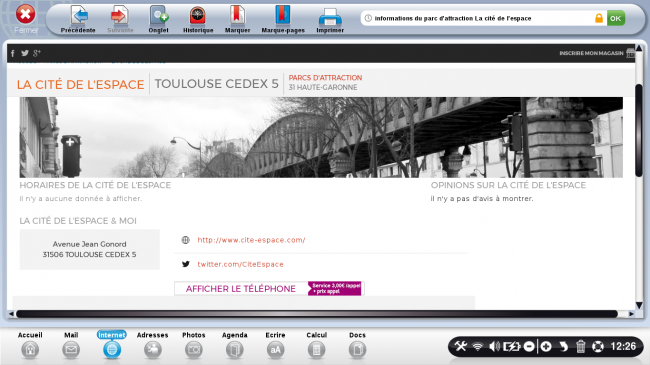
Task: Open the Facebook icon in page header
Action: [x=13, y=53]
